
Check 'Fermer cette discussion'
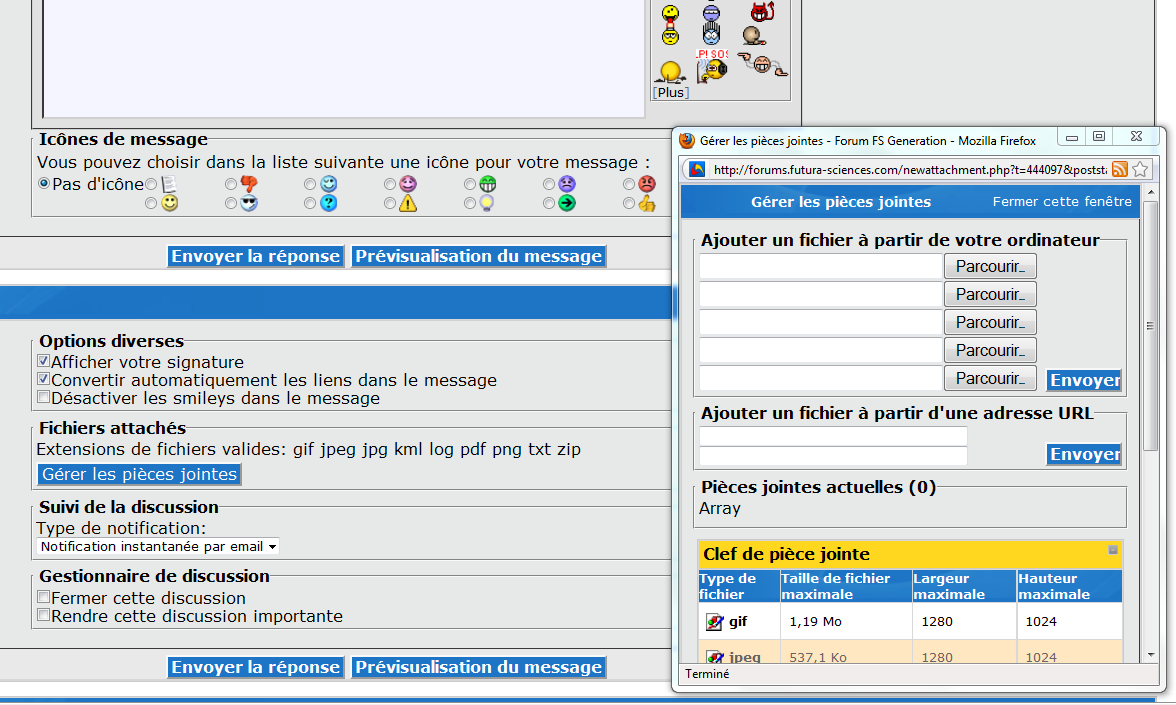[x=44, y=597]
